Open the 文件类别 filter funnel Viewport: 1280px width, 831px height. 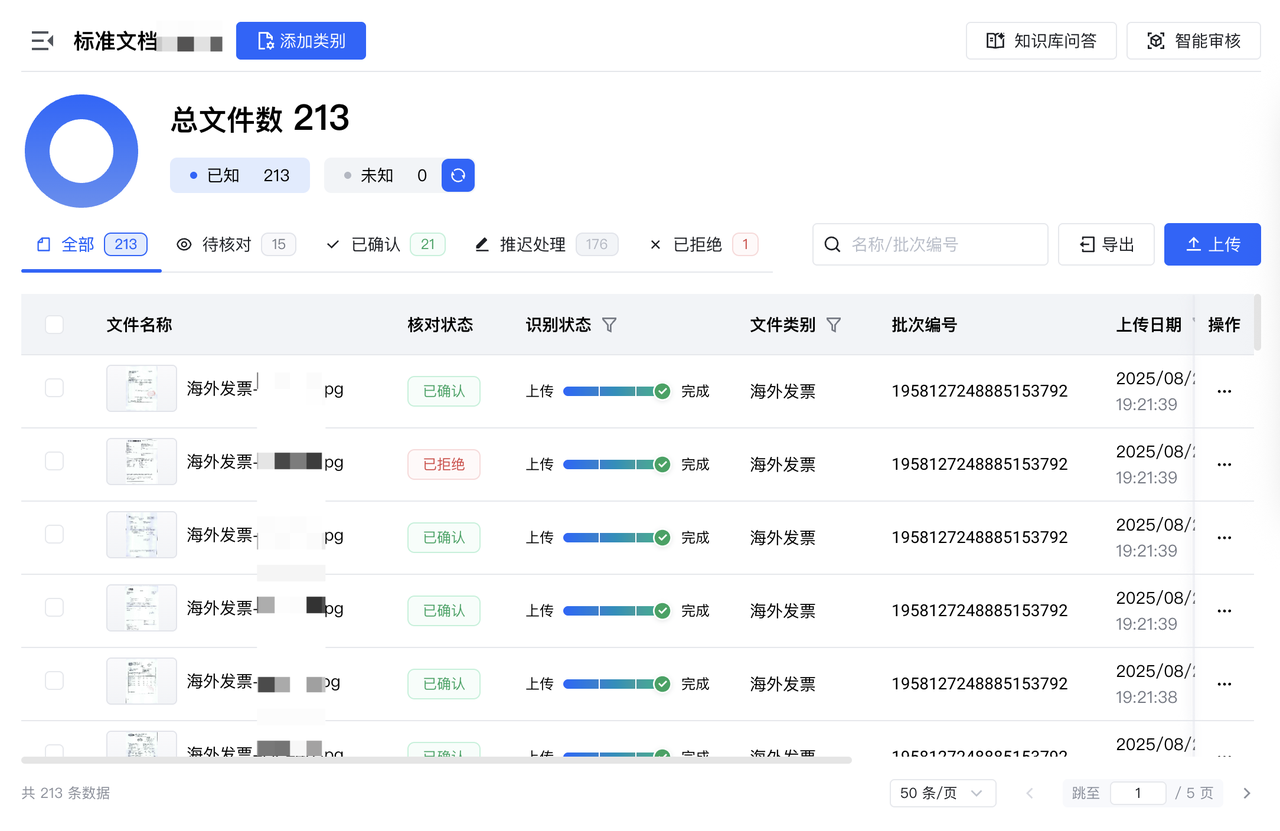pos(833,325)
